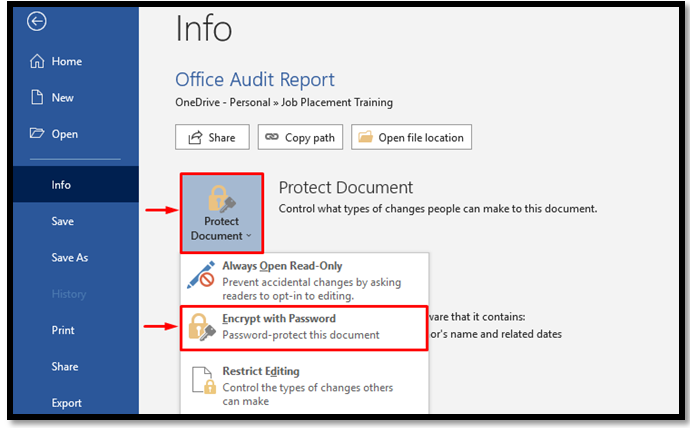Click the 'vare that it contains:' text
690x428 pixels.
tap(477, 317)
